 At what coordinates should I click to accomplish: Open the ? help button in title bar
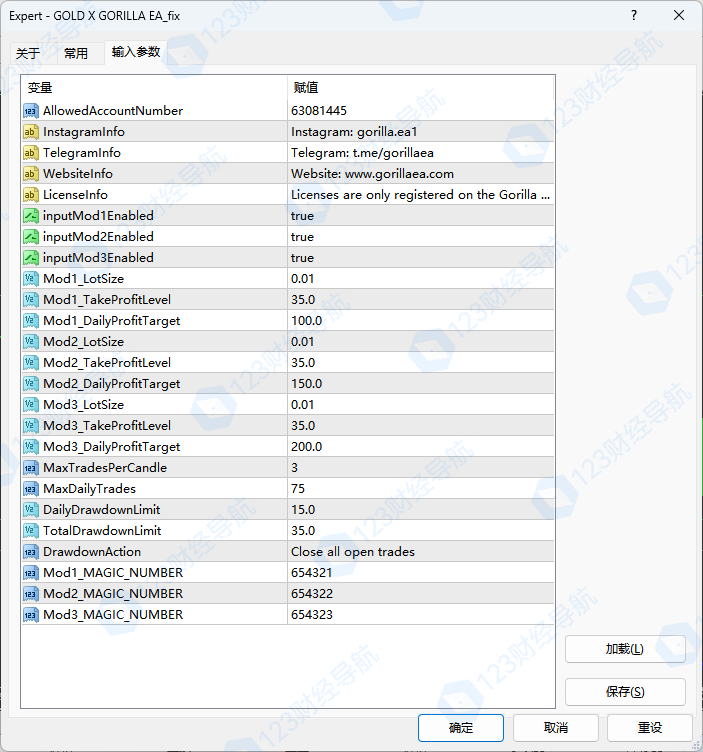[x=634, y=15]
